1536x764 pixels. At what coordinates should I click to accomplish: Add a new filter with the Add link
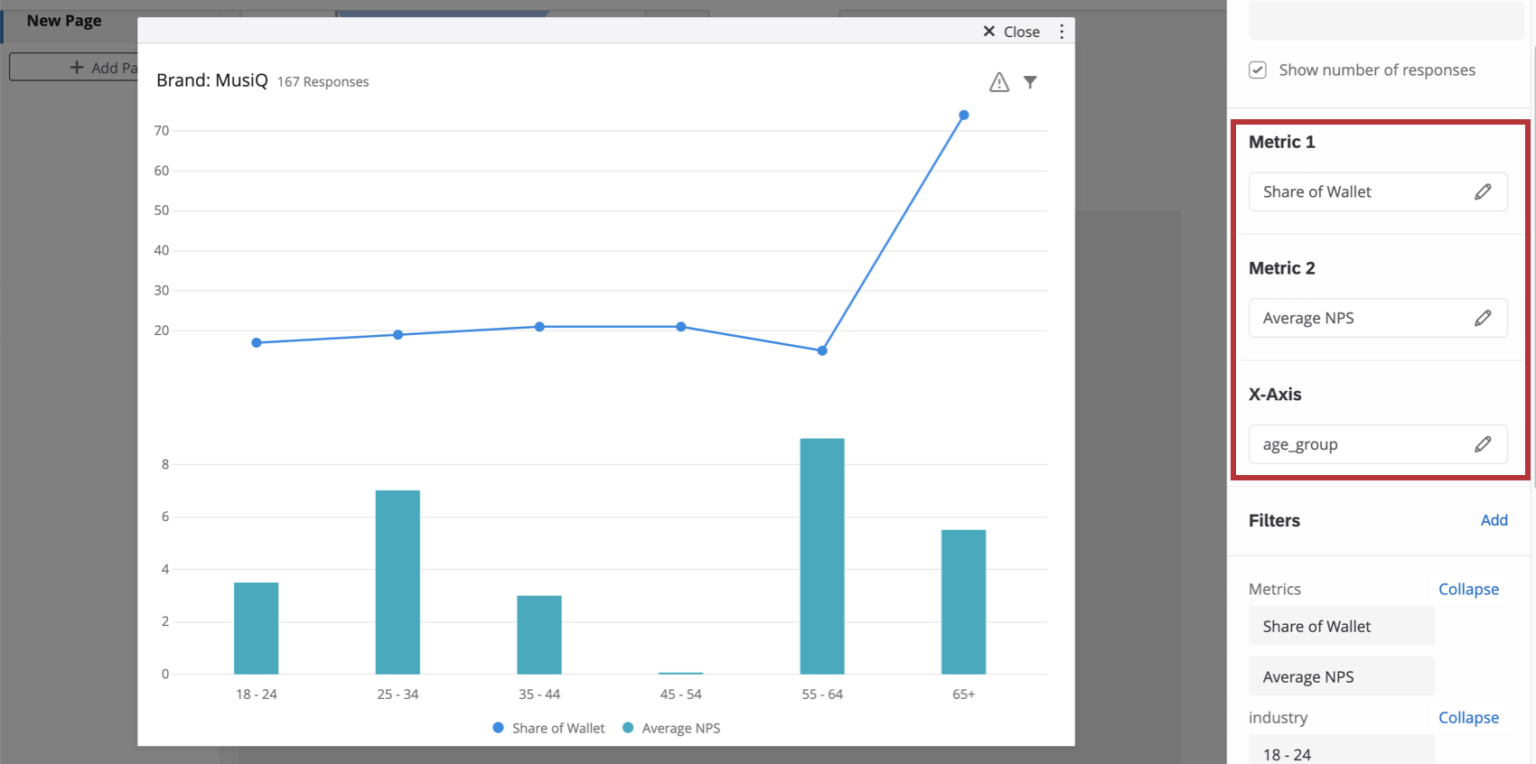pyautogui.click(x=1494, y=520)
